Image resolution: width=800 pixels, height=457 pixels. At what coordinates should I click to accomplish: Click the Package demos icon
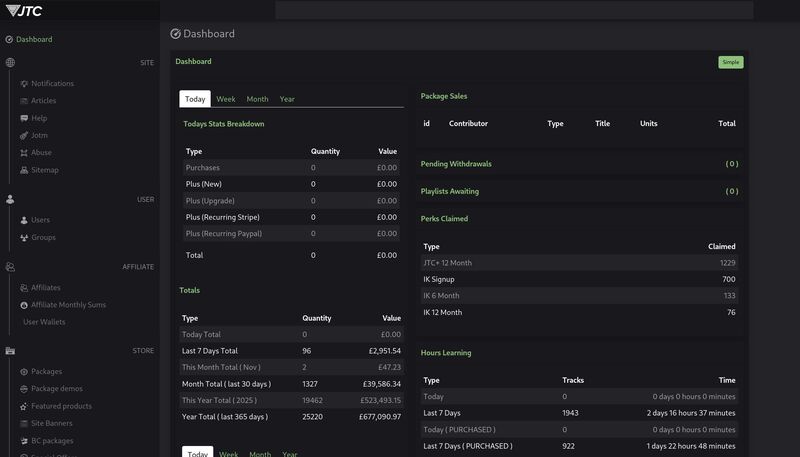click(24, 389)
